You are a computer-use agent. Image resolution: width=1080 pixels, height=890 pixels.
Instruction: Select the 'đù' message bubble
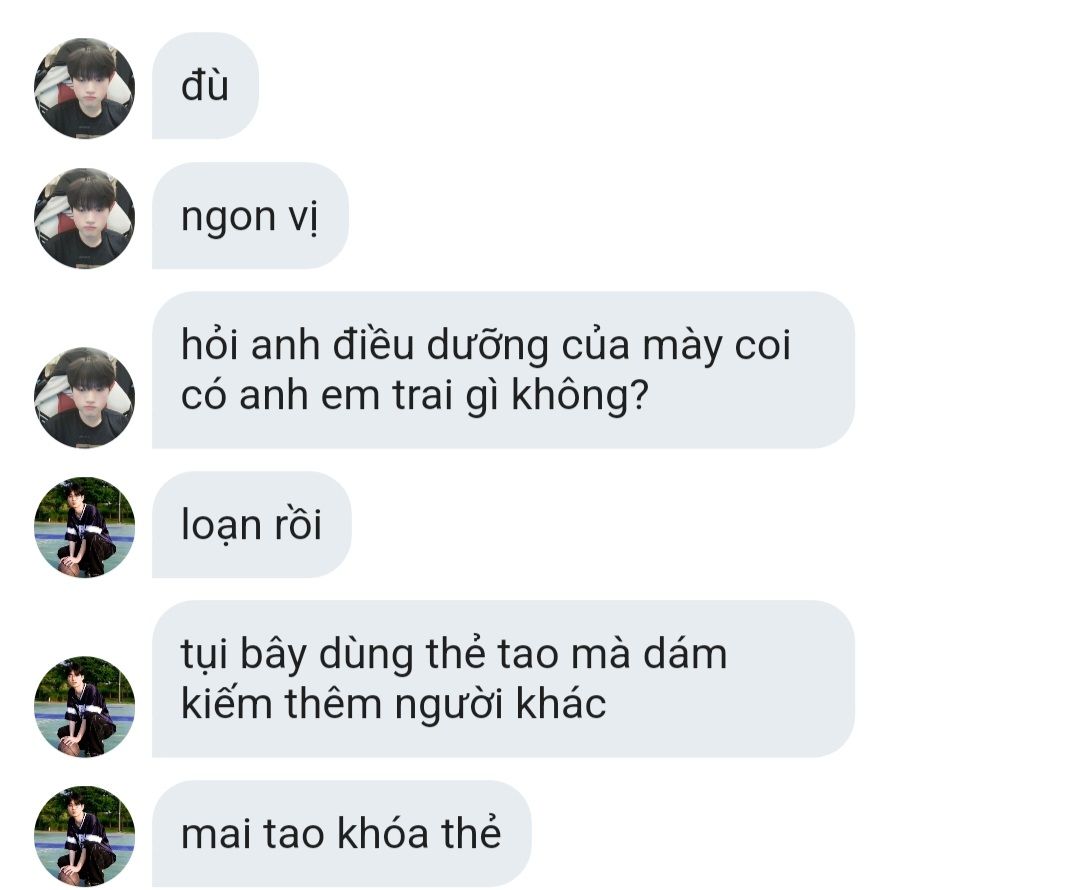pyautogui.click(x=205, y=85)
